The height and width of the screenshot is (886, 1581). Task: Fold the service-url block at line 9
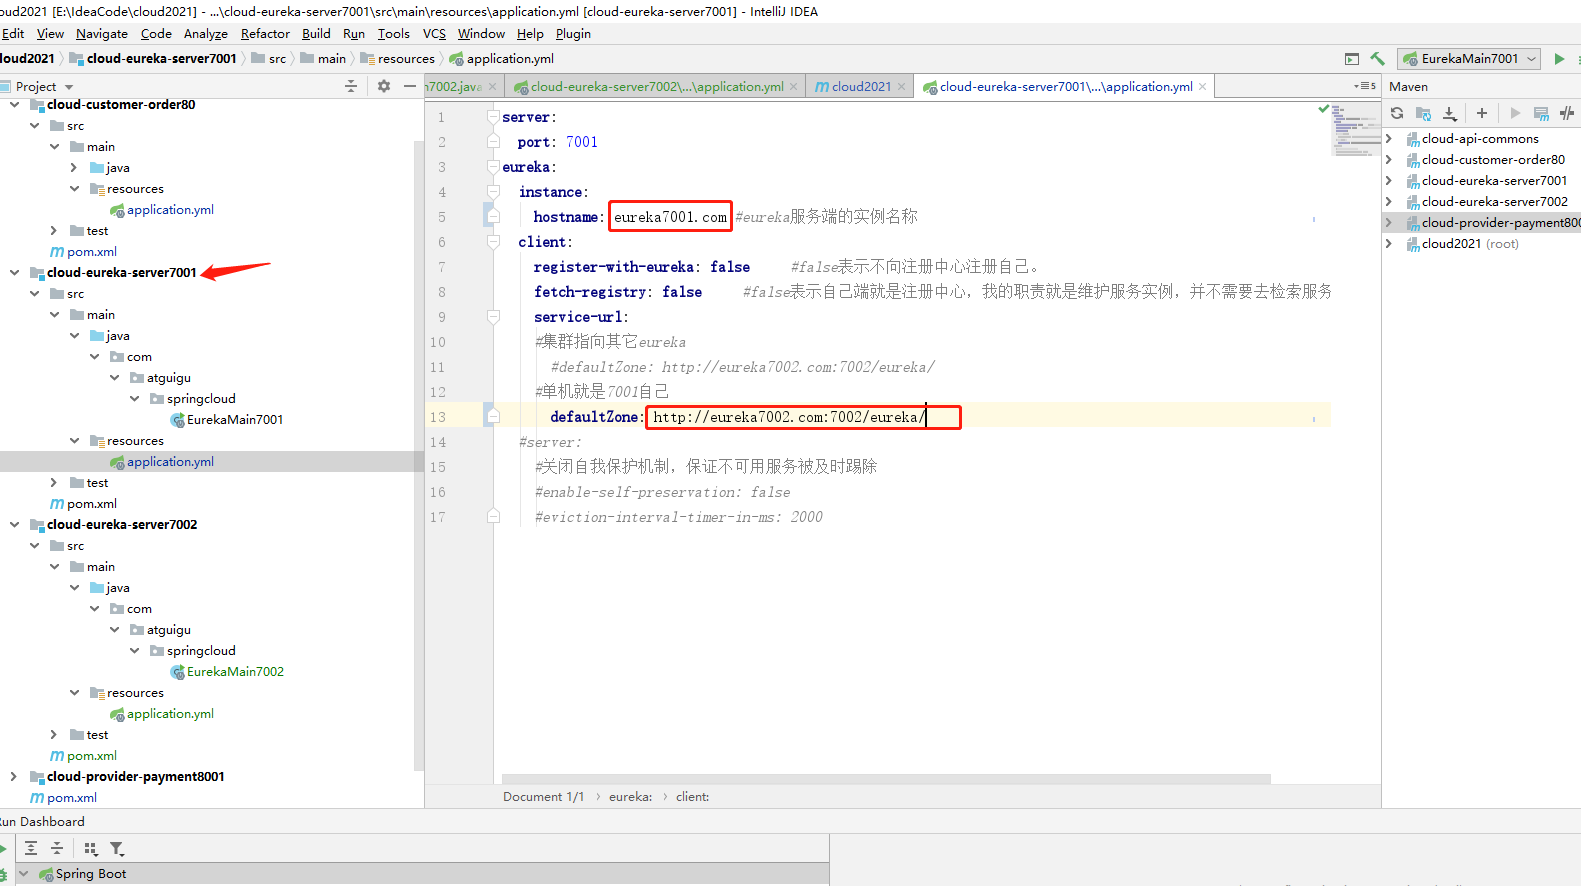[493, 317]
